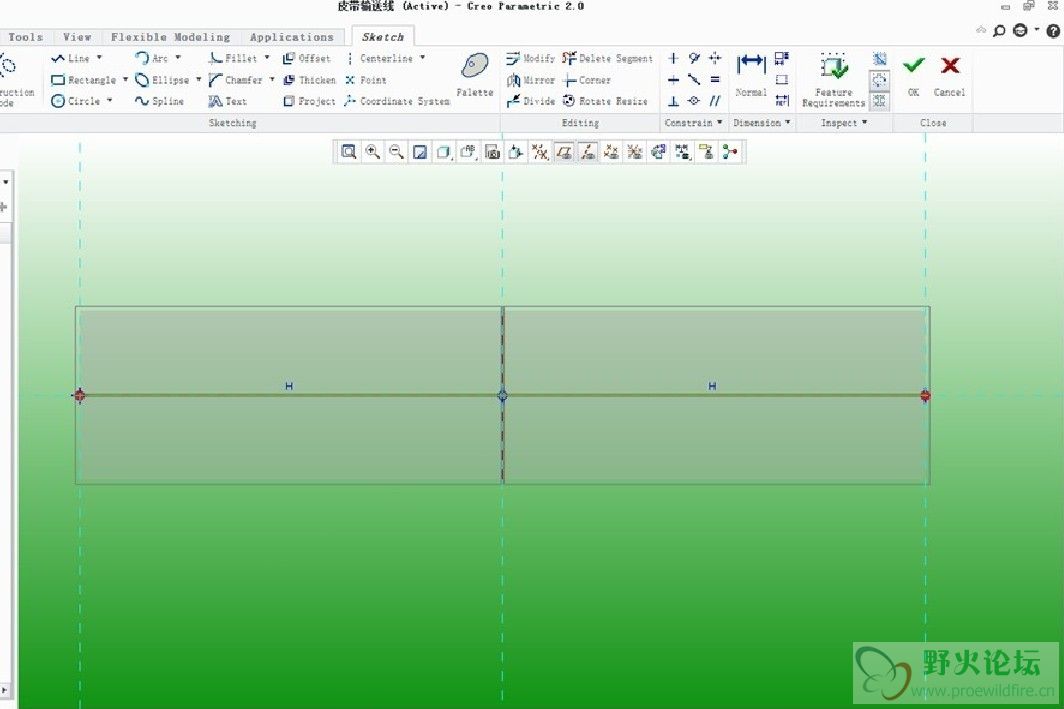Screen dimensions: 1064x709
Task: Toggle Shade Closed Loops
Action: pyautogui.click(x=879, y=101)
